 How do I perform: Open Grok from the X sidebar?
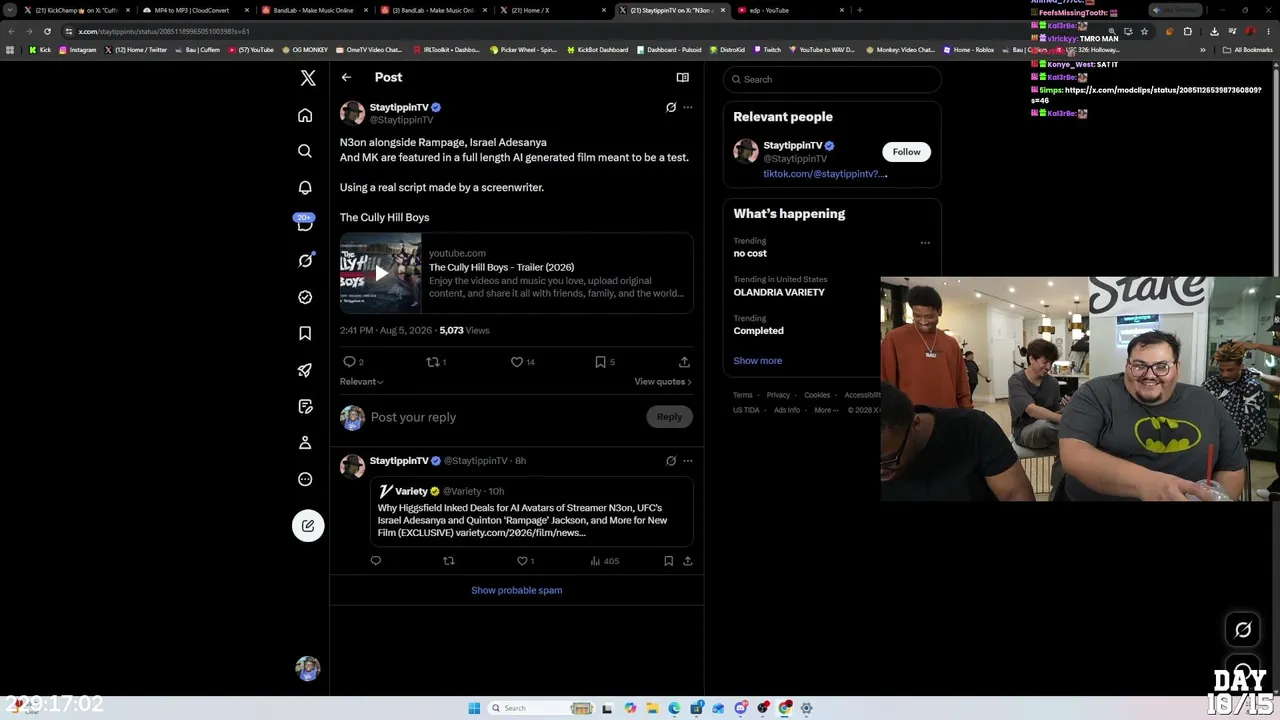[x=305, y=261]
